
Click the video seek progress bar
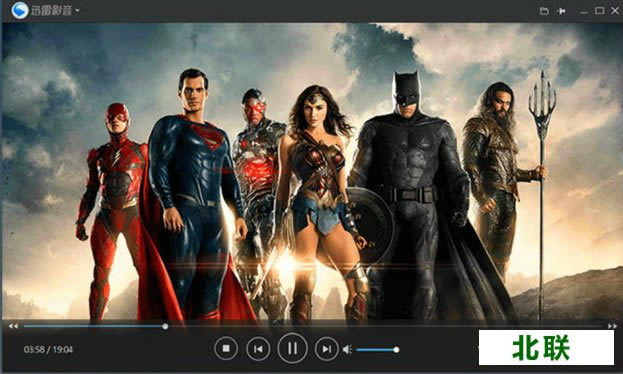click(314, 326)
